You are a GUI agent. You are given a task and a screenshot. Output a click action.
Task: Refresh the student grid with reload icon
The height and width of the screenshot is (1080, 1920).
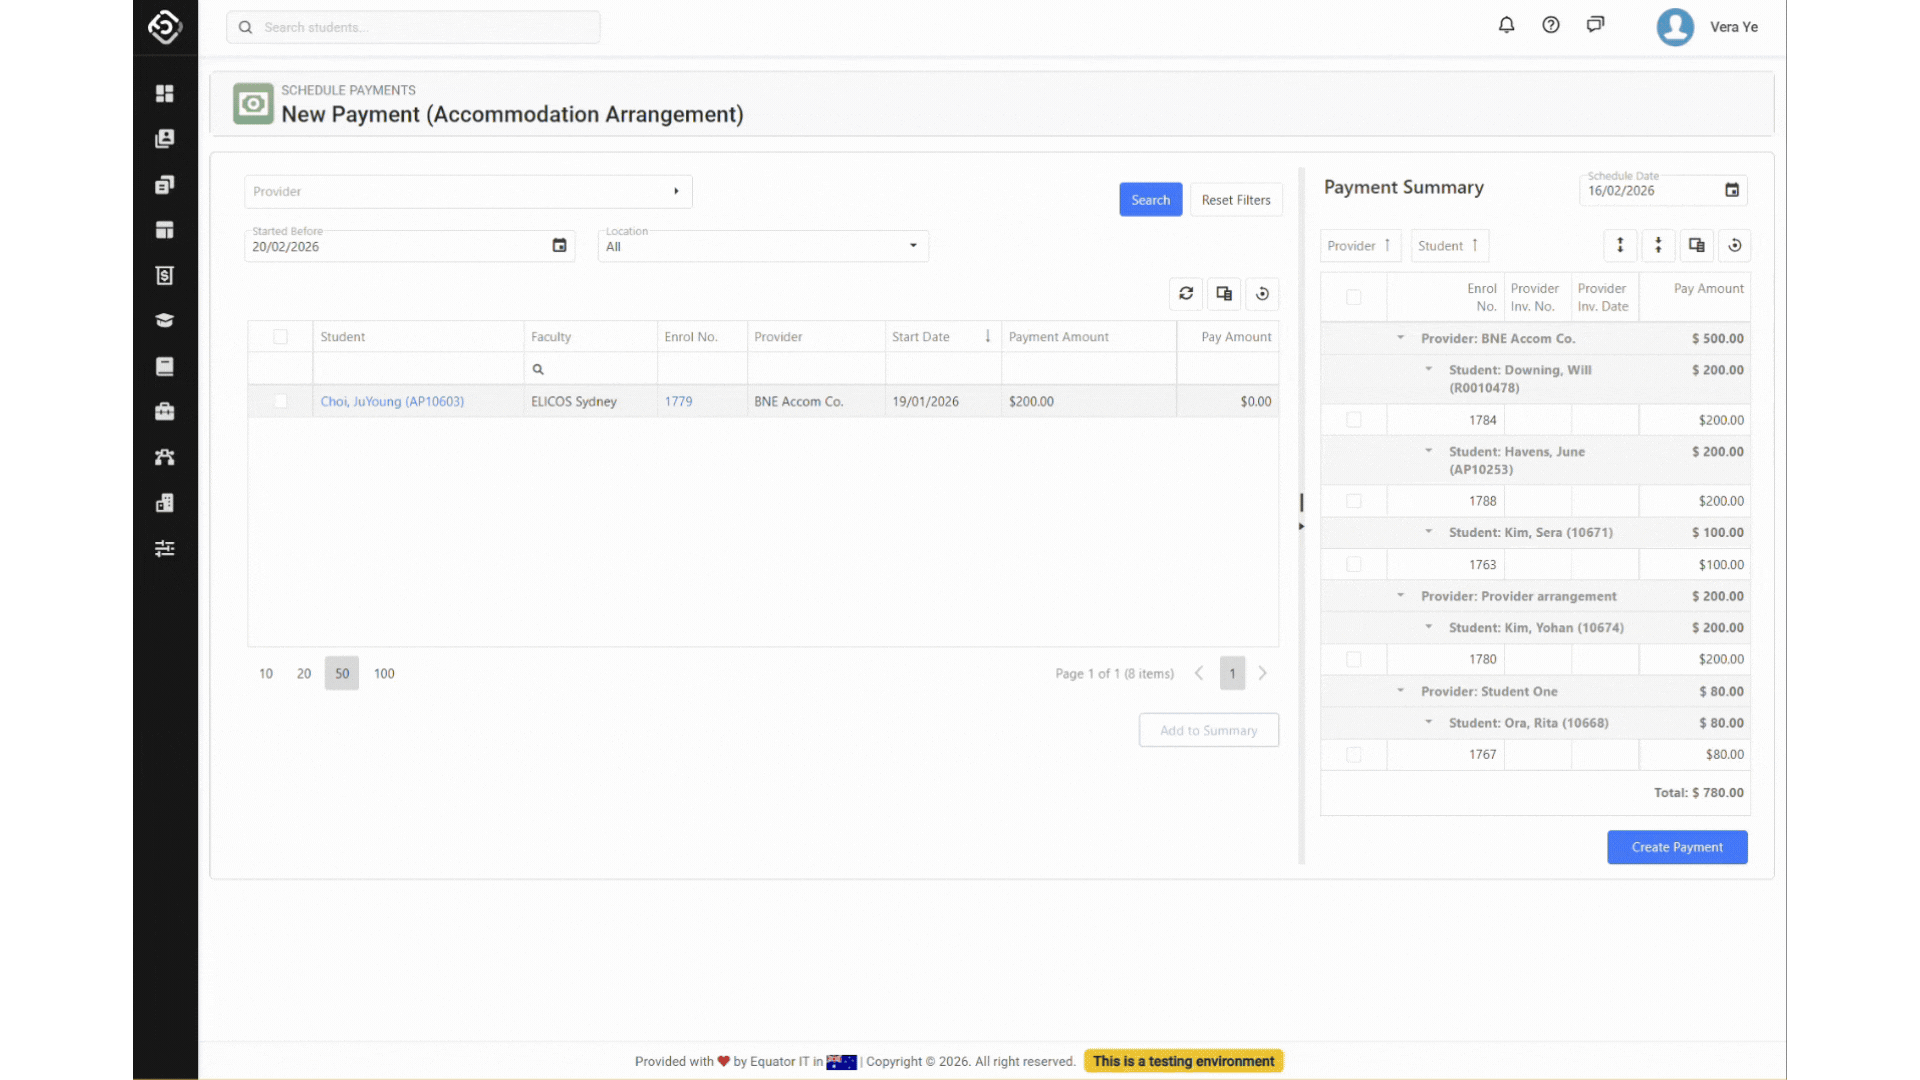[x=1186, y=293]
